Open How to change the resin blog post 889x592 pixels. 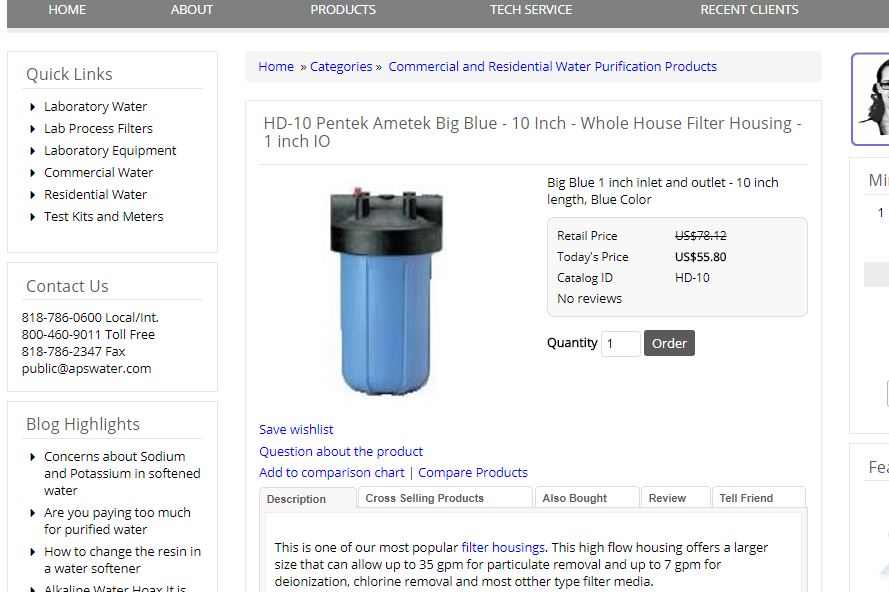pos(122,560)
